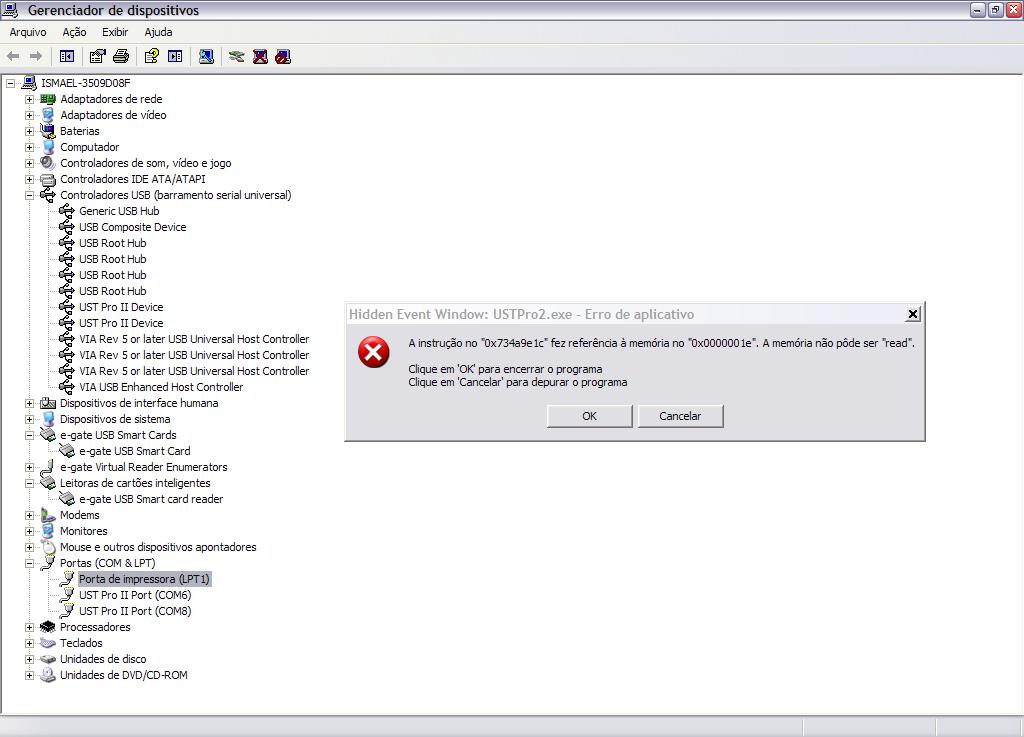The image size is (1024, 737).
Task: Open the Ajuda menu
Action: (x=158, y=32)
